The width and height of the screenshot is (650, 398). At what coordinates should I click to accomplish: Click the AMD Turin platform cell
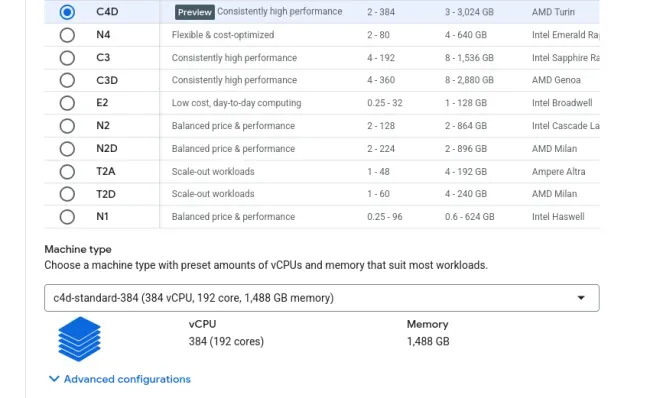click(x=553, y=12)
